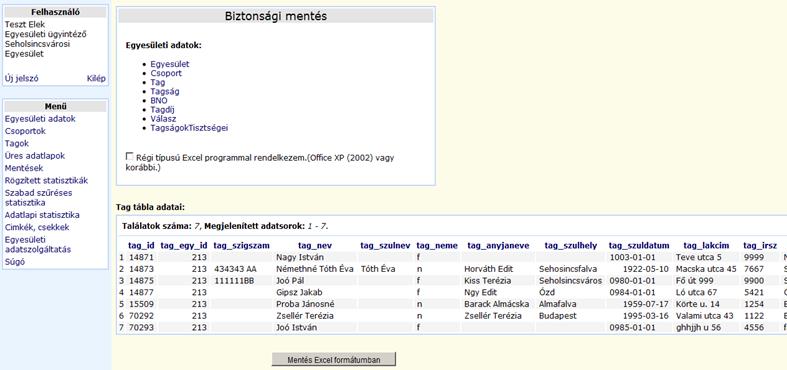Click the Barack Almácska cell
Screen dimensions: 787x370
[x=496, y=304]
